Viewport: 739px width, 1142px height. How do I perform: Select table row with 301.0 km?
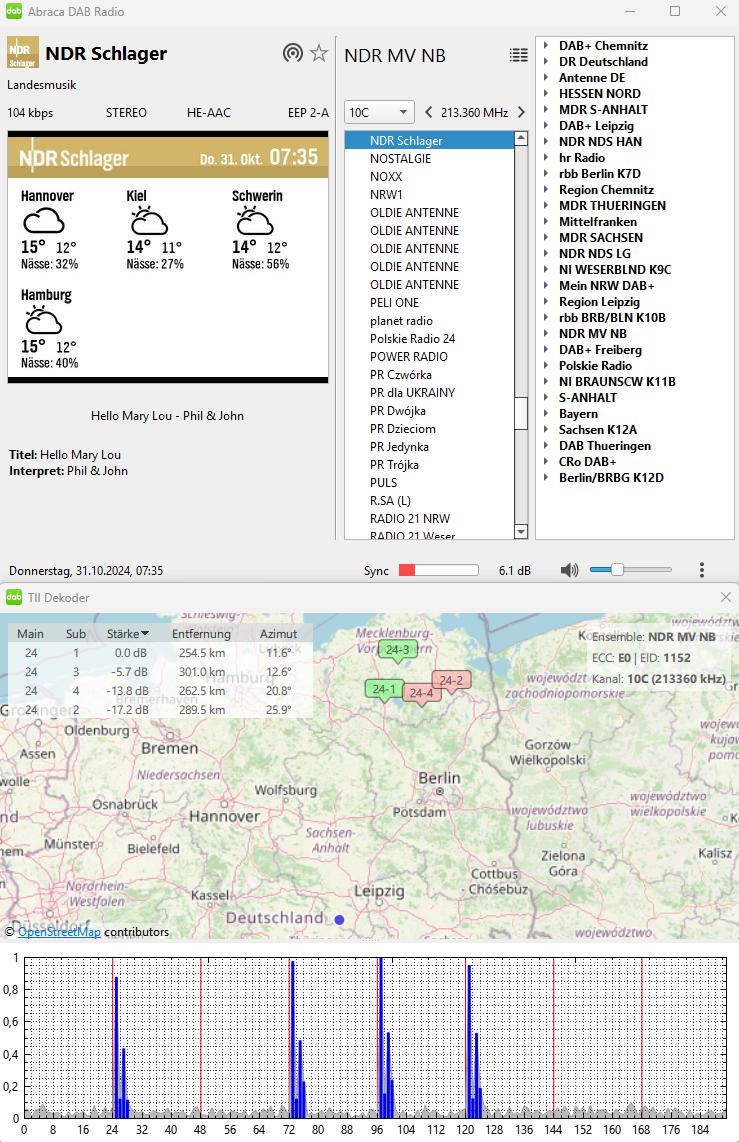(x=160, y=672)
